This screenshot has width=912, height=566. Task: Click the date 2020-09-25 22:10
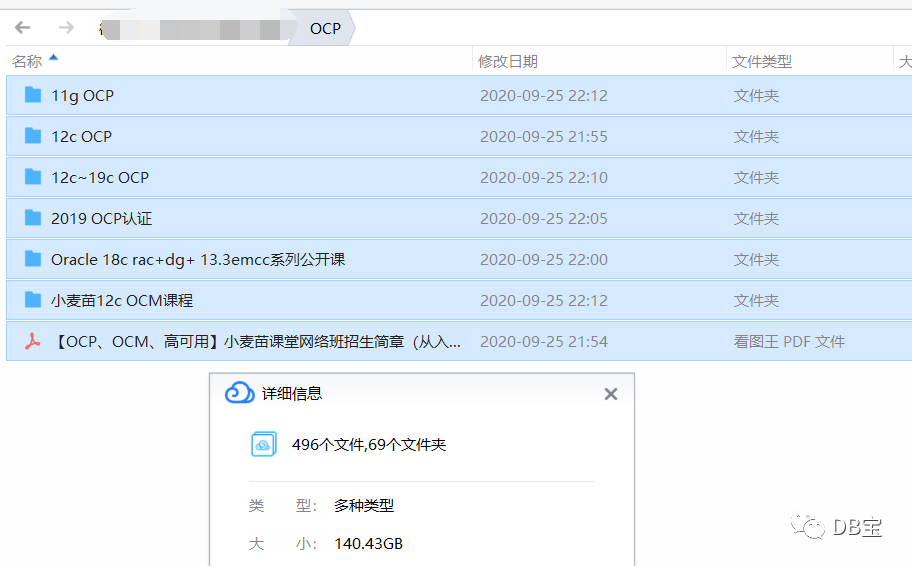click(544, 177)
